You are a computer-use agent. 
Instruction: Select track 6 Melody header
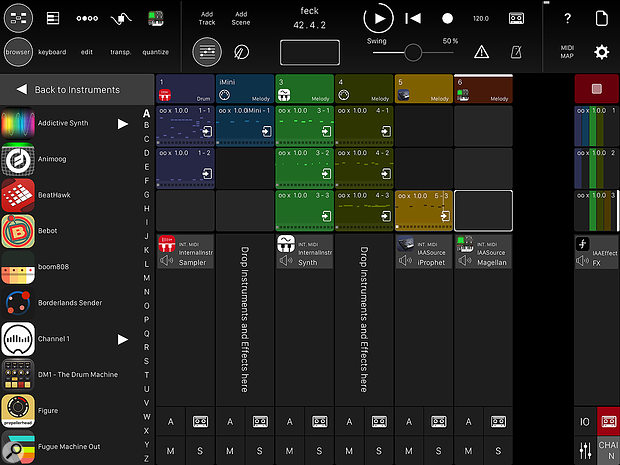click(x=483, y=89)
